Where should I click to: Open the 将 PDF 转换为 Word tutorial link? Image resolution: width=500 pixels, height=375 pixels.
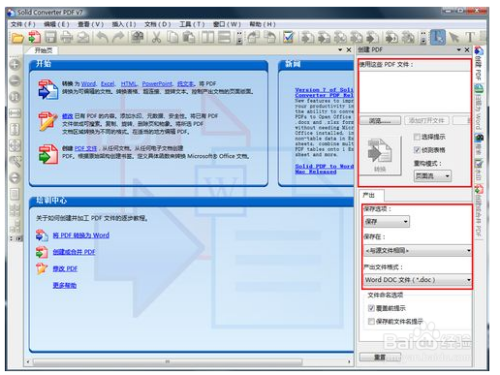pyautogui.click(x=81, y=235)
